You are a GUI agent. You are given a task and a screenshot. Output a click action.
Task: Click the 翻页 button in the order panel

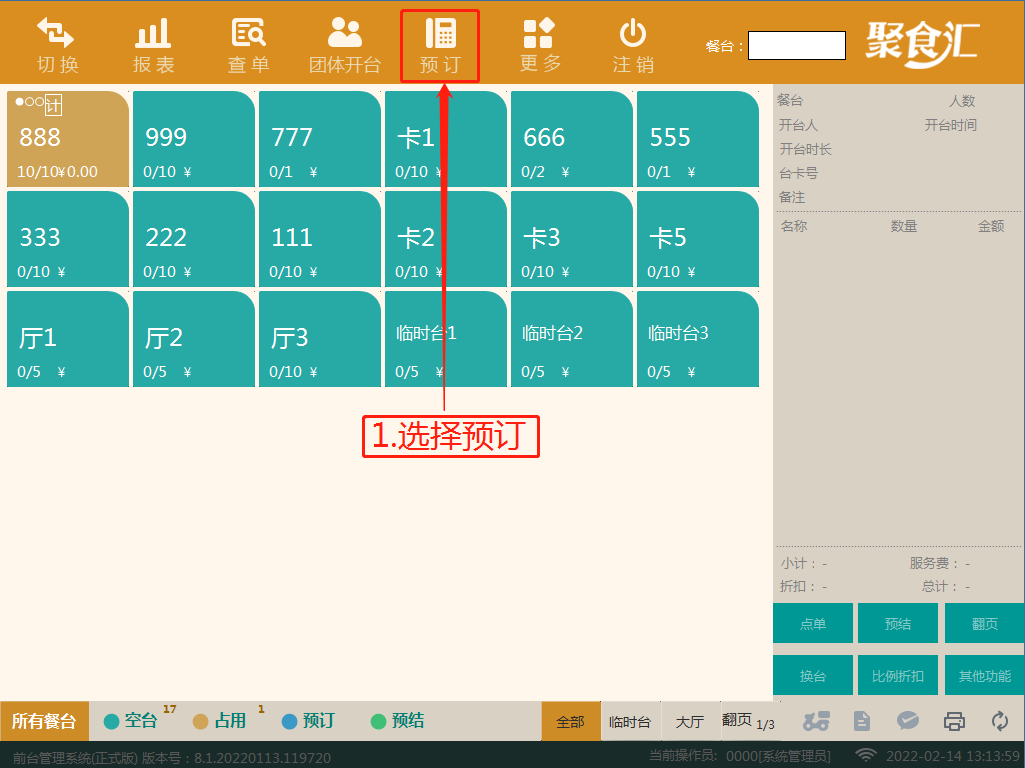tap(984, 624)
